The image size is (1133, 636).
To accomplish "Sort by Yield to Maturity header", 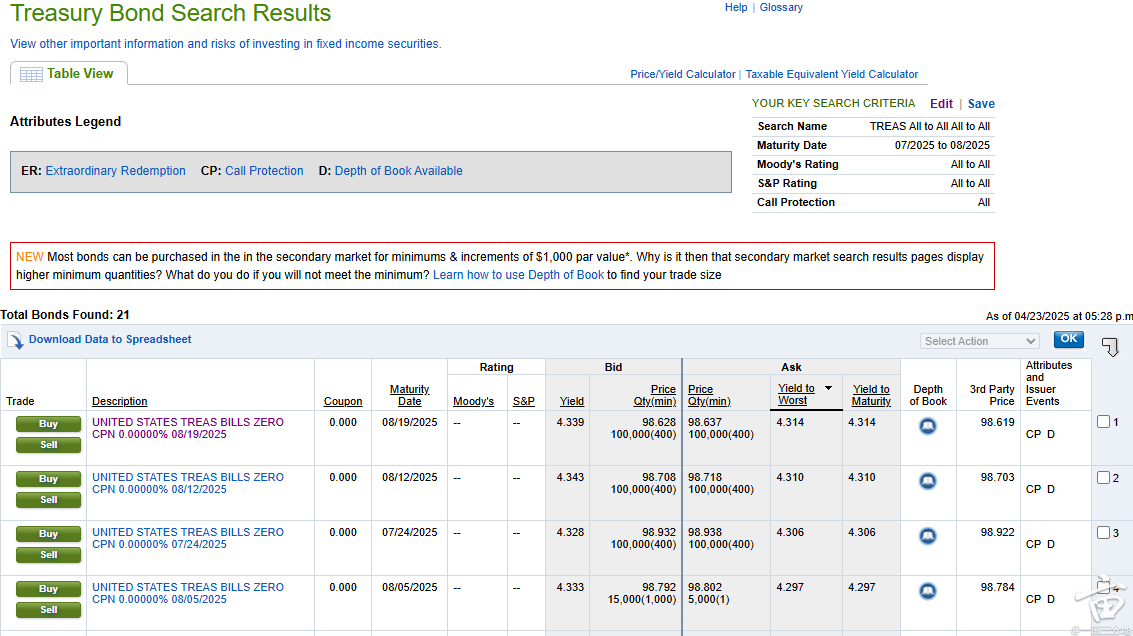I will (871, 395).
